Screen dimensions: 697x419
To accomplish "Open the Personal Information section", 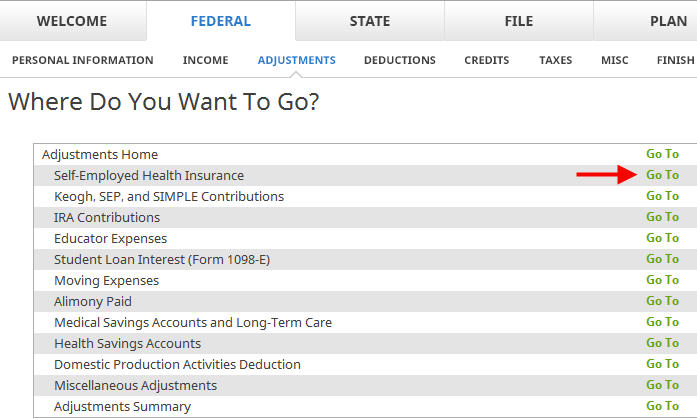I will 83,60.
